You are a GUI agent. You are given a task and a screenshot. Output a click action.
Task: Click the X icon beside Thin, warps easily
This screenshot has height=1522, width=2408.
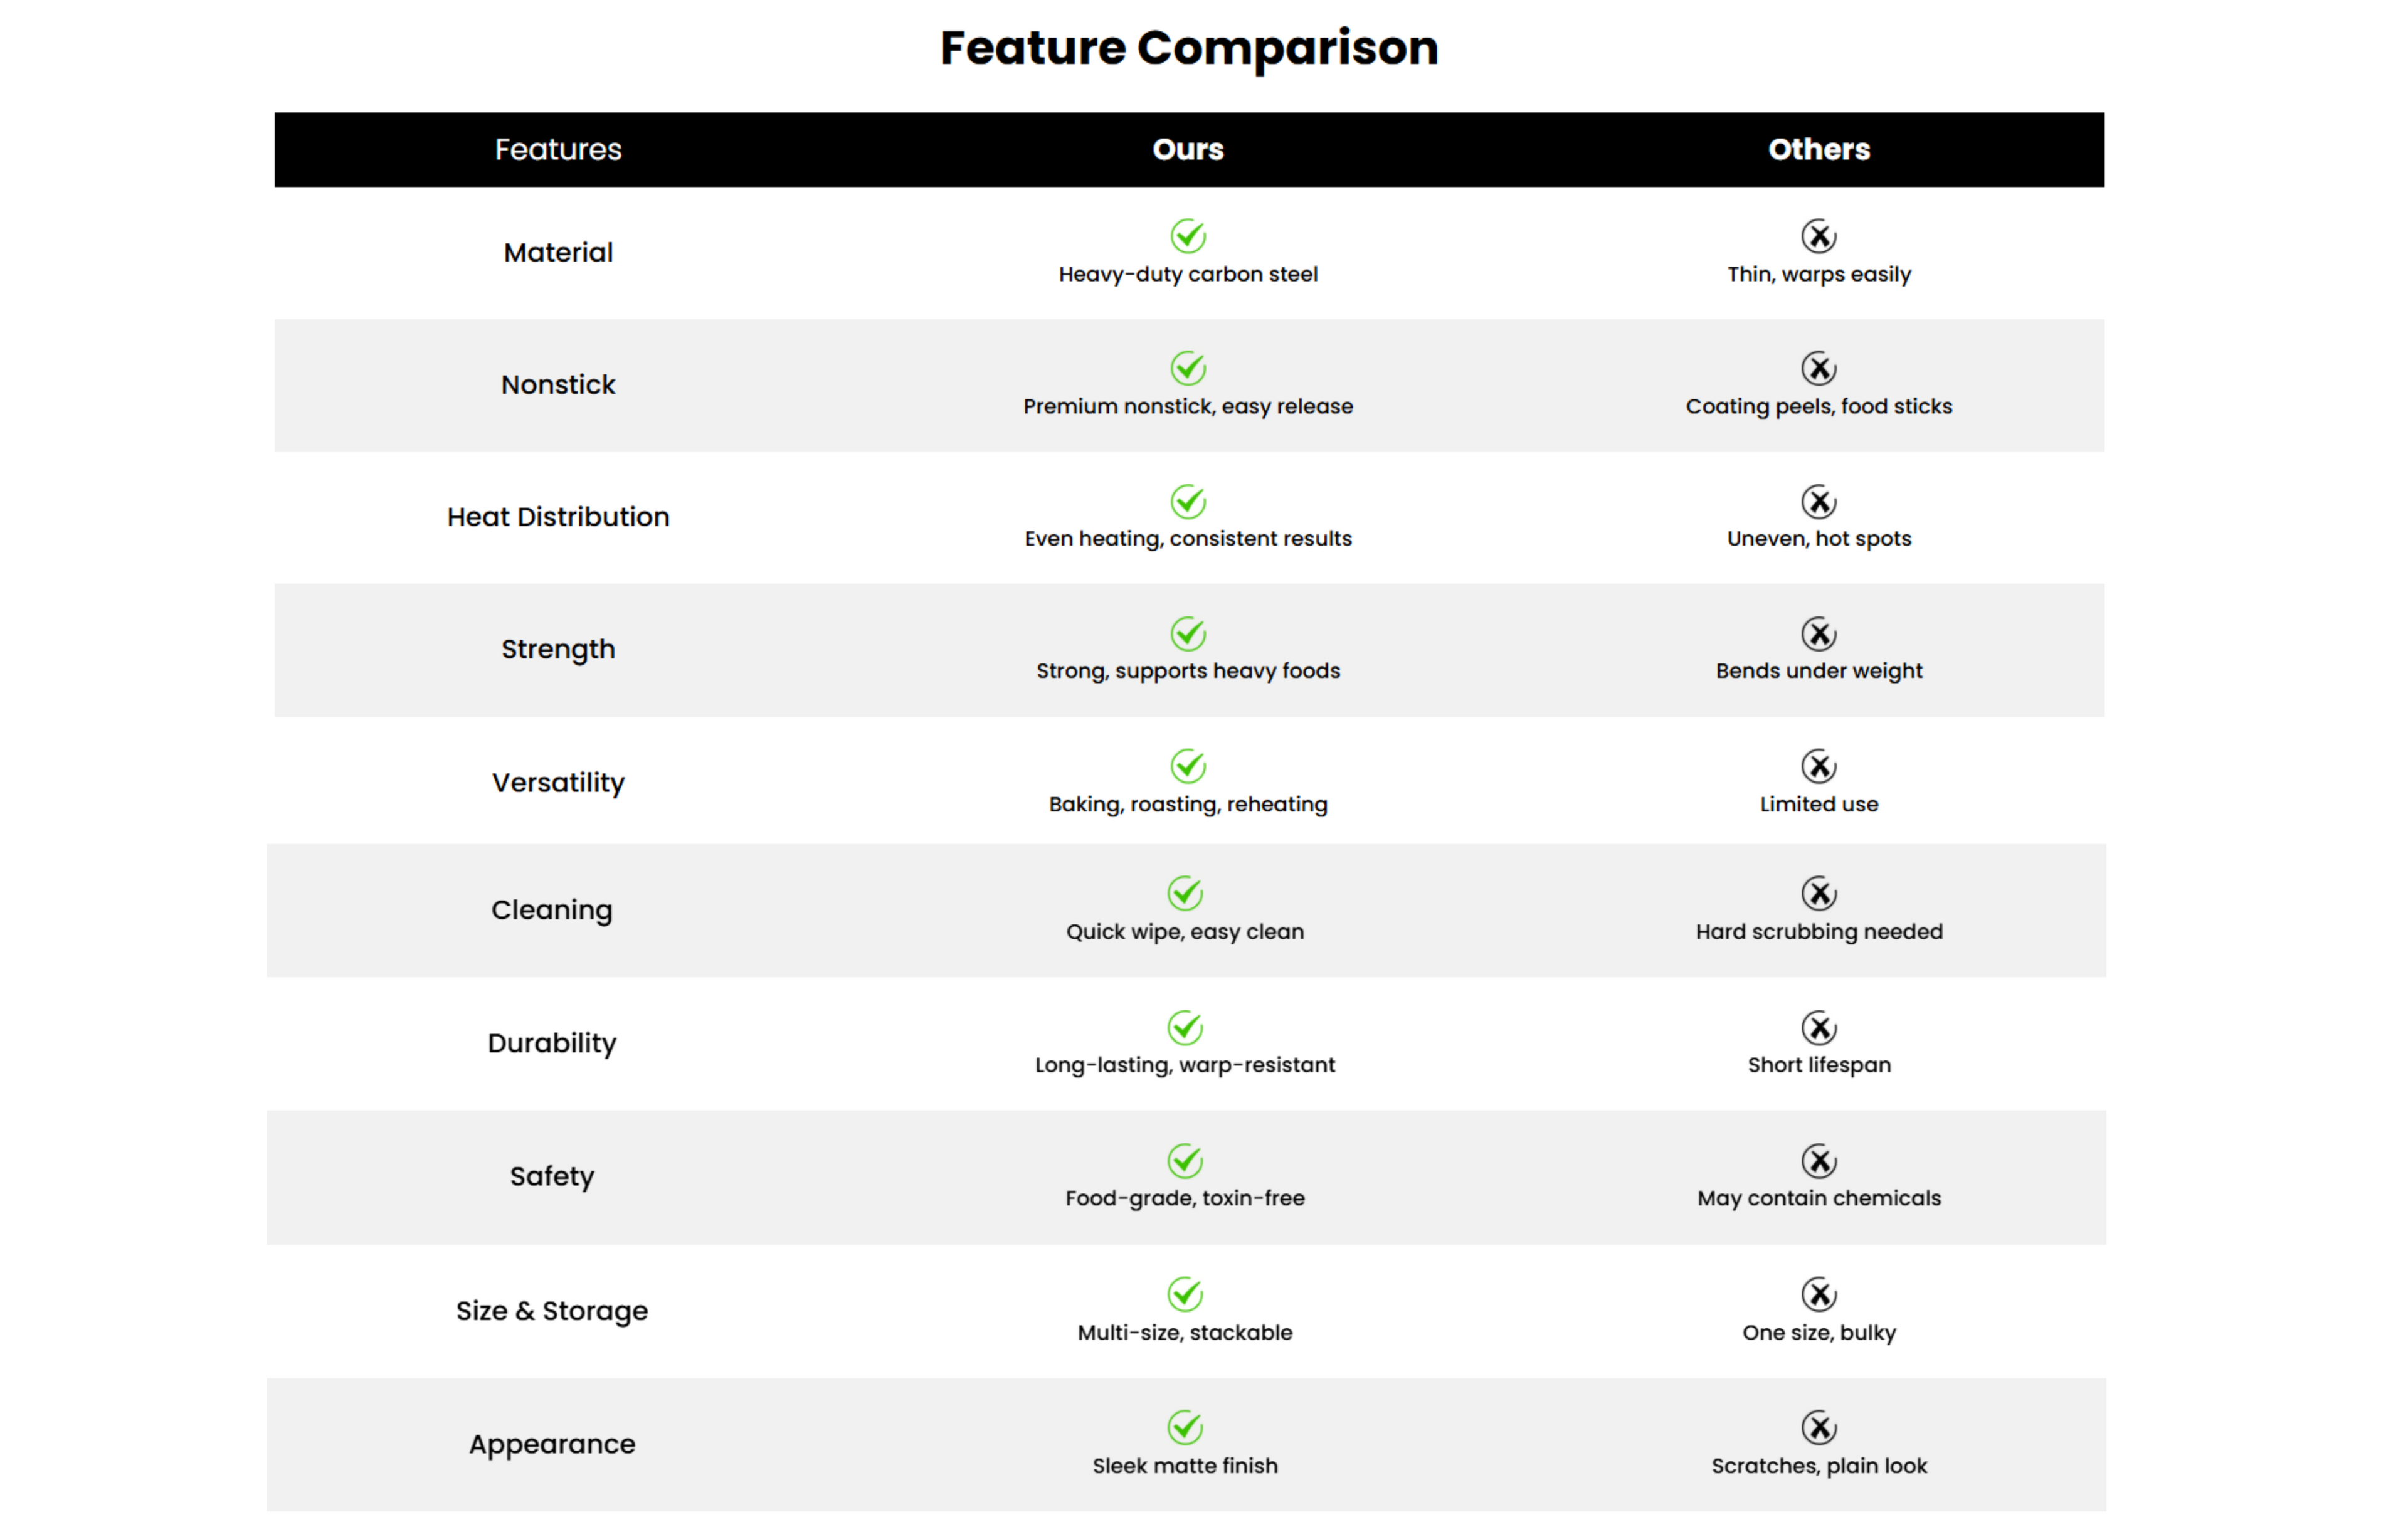click(1819, 237)
